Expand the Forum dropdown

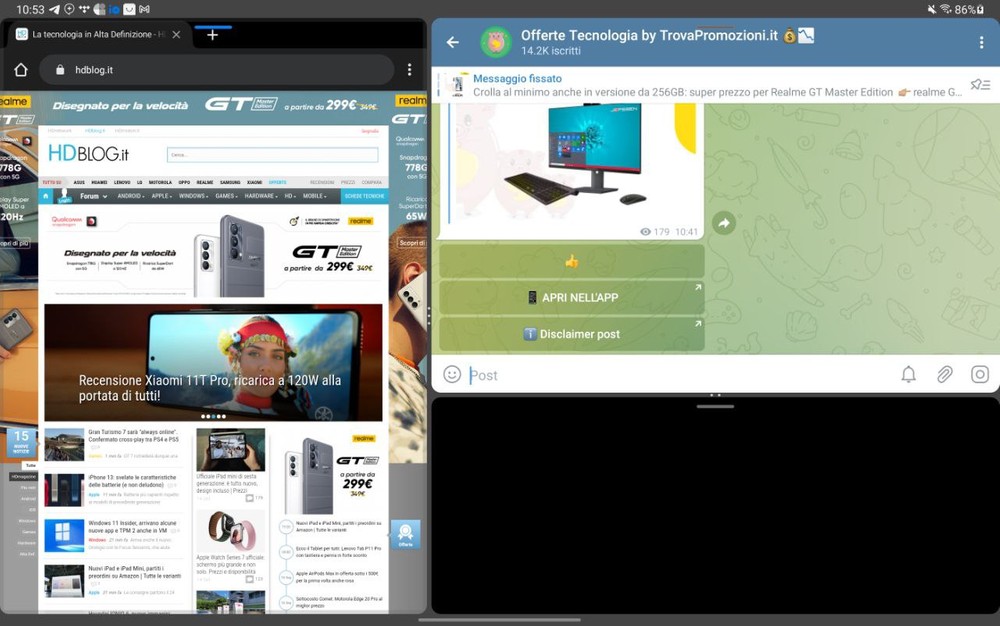point(93,196)
